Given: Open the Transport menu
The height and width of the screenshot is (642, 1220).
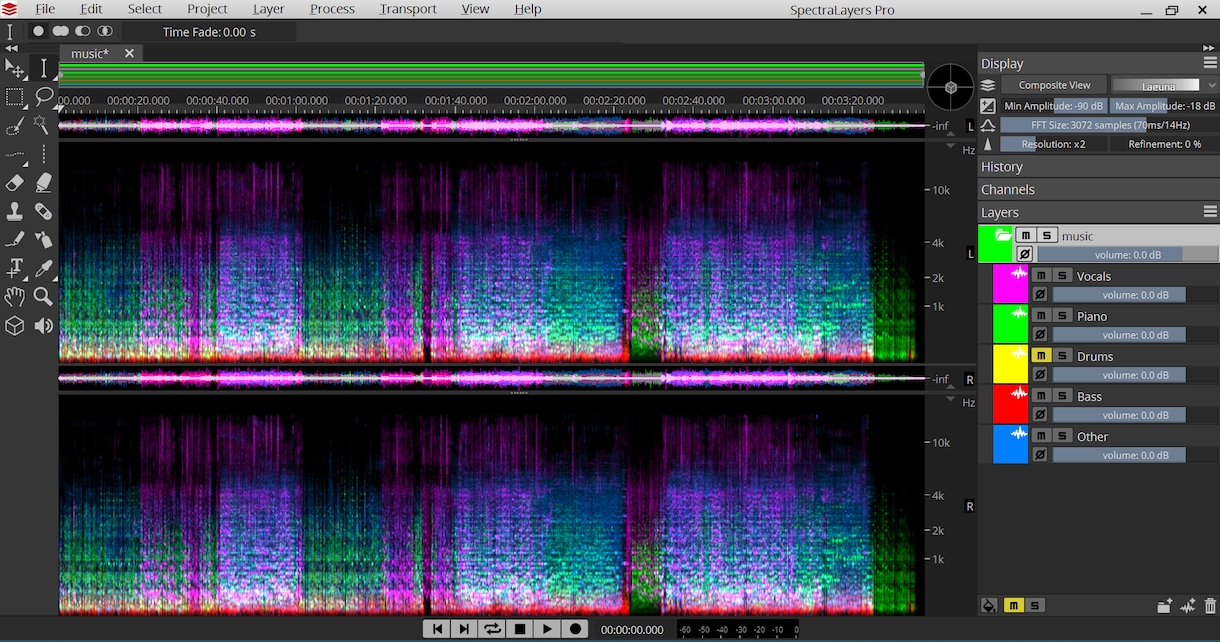Looking at the screenshot, I should 407,9.
